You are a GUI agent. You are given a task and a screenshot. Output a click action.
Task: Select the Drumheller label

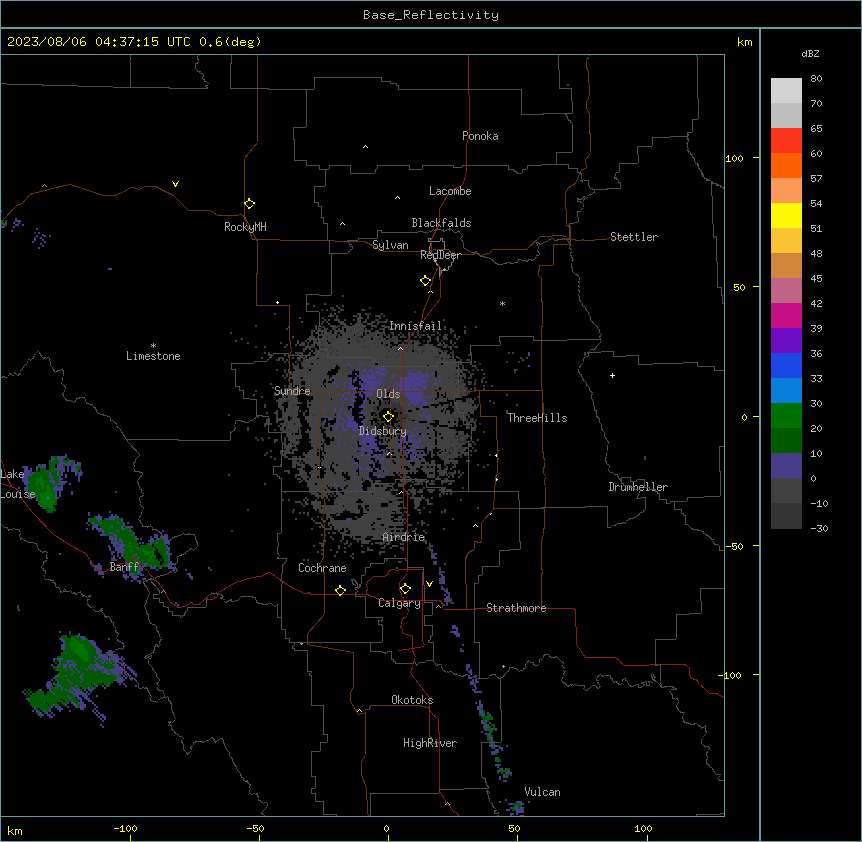click(x=638, y=487)
